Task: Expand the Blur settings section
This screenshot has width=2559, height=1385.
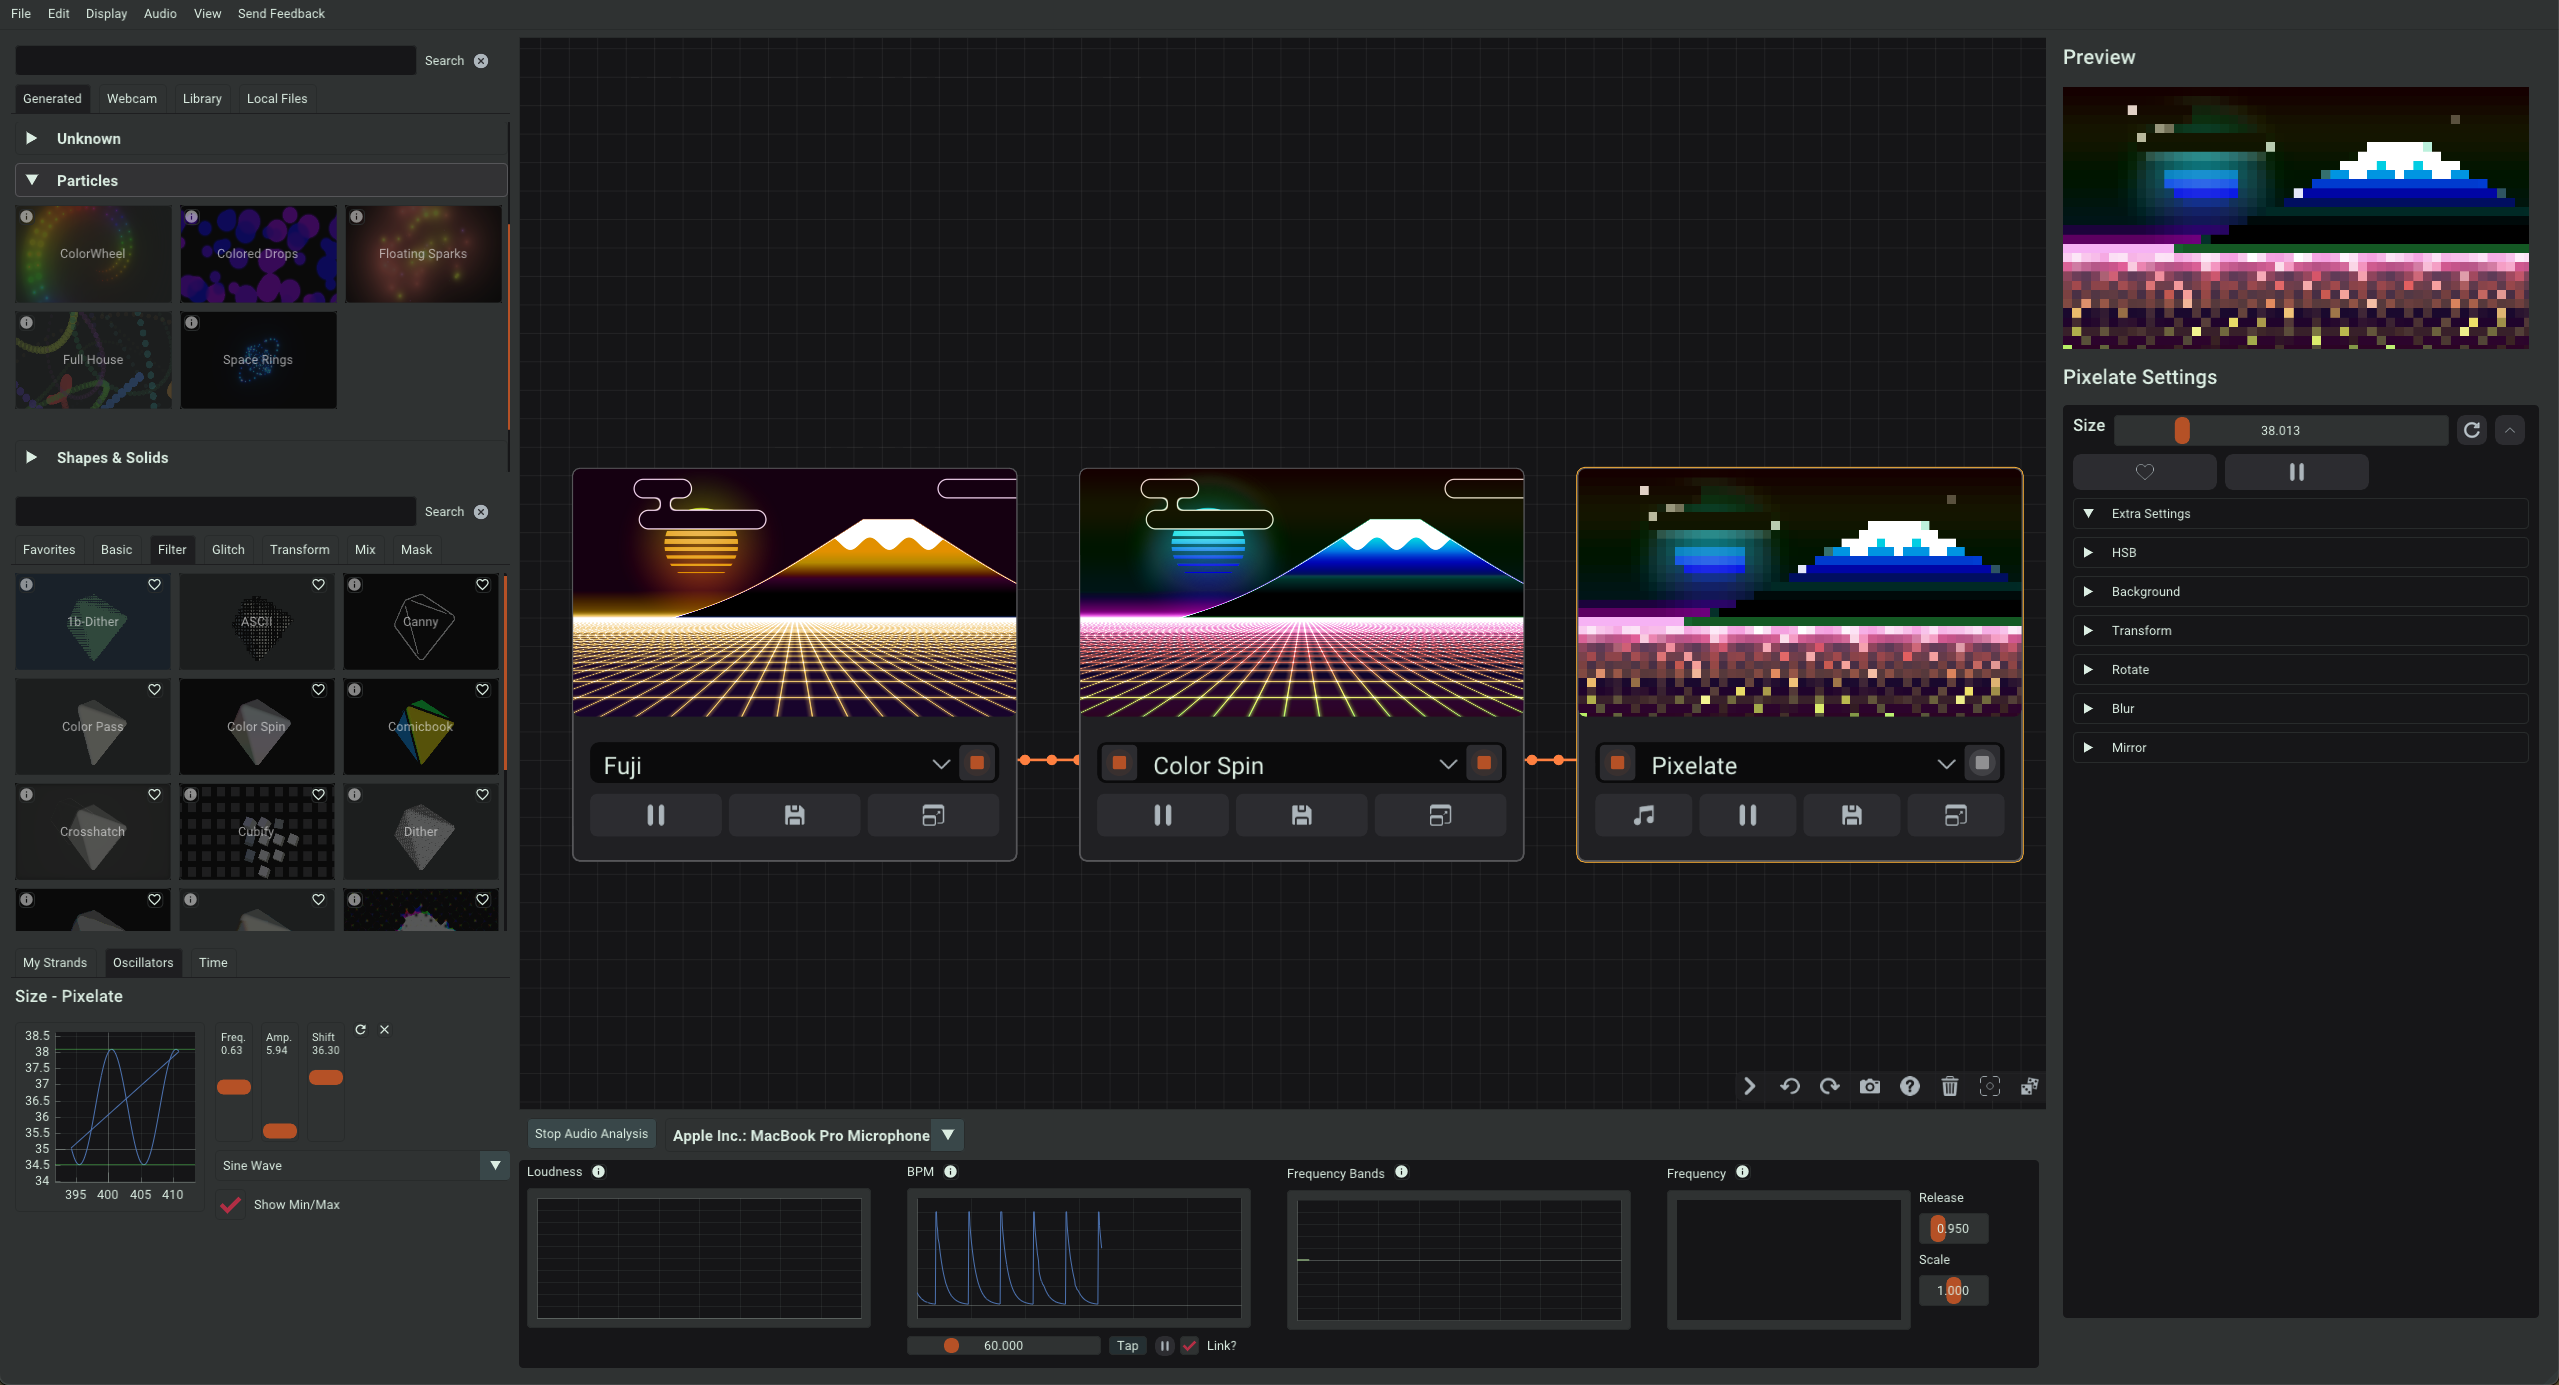Action: 2300,708
